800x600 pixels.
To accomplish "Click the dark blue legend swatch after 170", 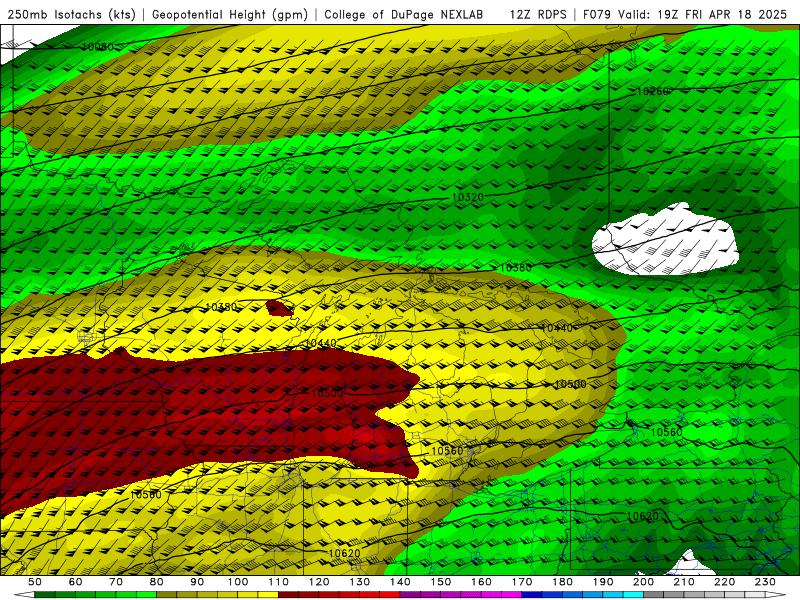I will tap(532, 595).
